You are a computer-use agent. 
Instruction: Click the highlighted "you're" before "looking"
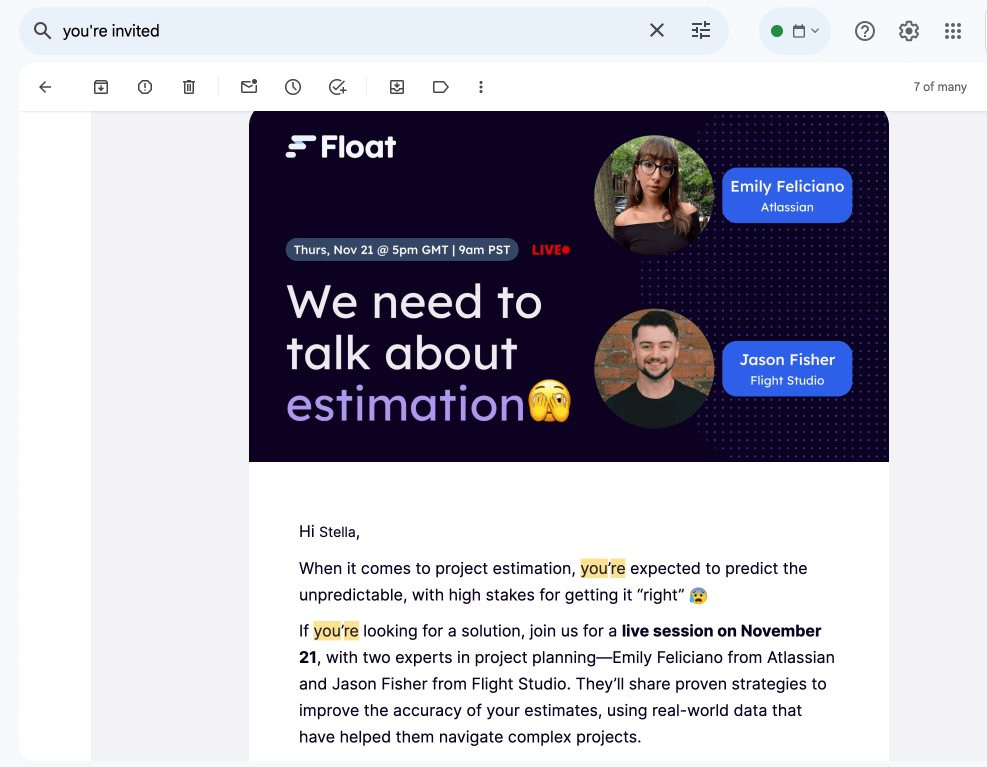(336, 631)
